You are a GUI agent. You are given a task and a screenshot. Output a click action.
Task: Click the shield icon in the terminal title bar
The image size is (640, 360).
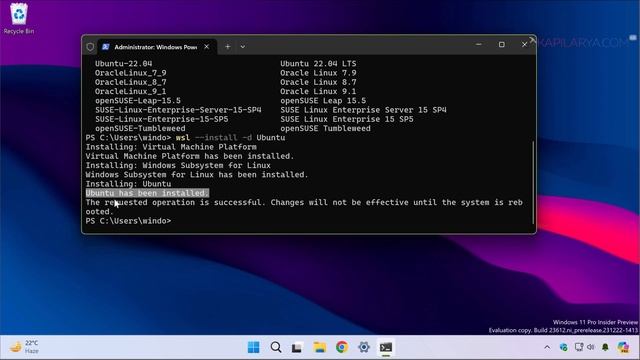(x=90, y=47)
